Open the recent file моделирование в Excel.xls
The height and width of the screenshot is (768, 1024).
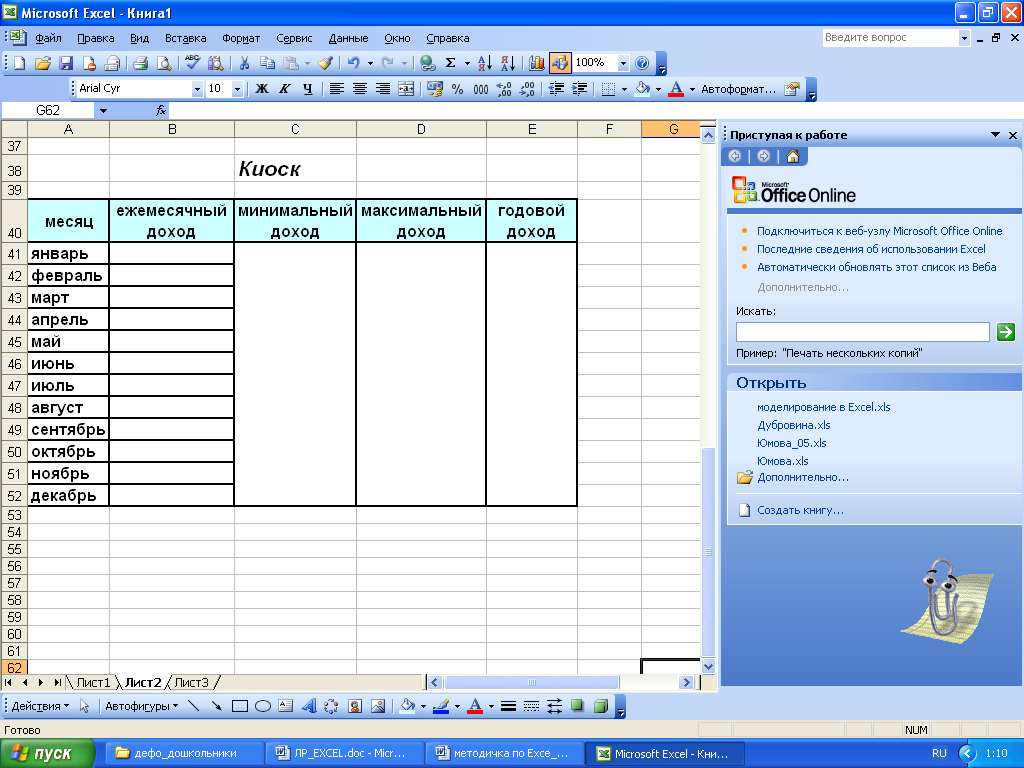[824, 407]
